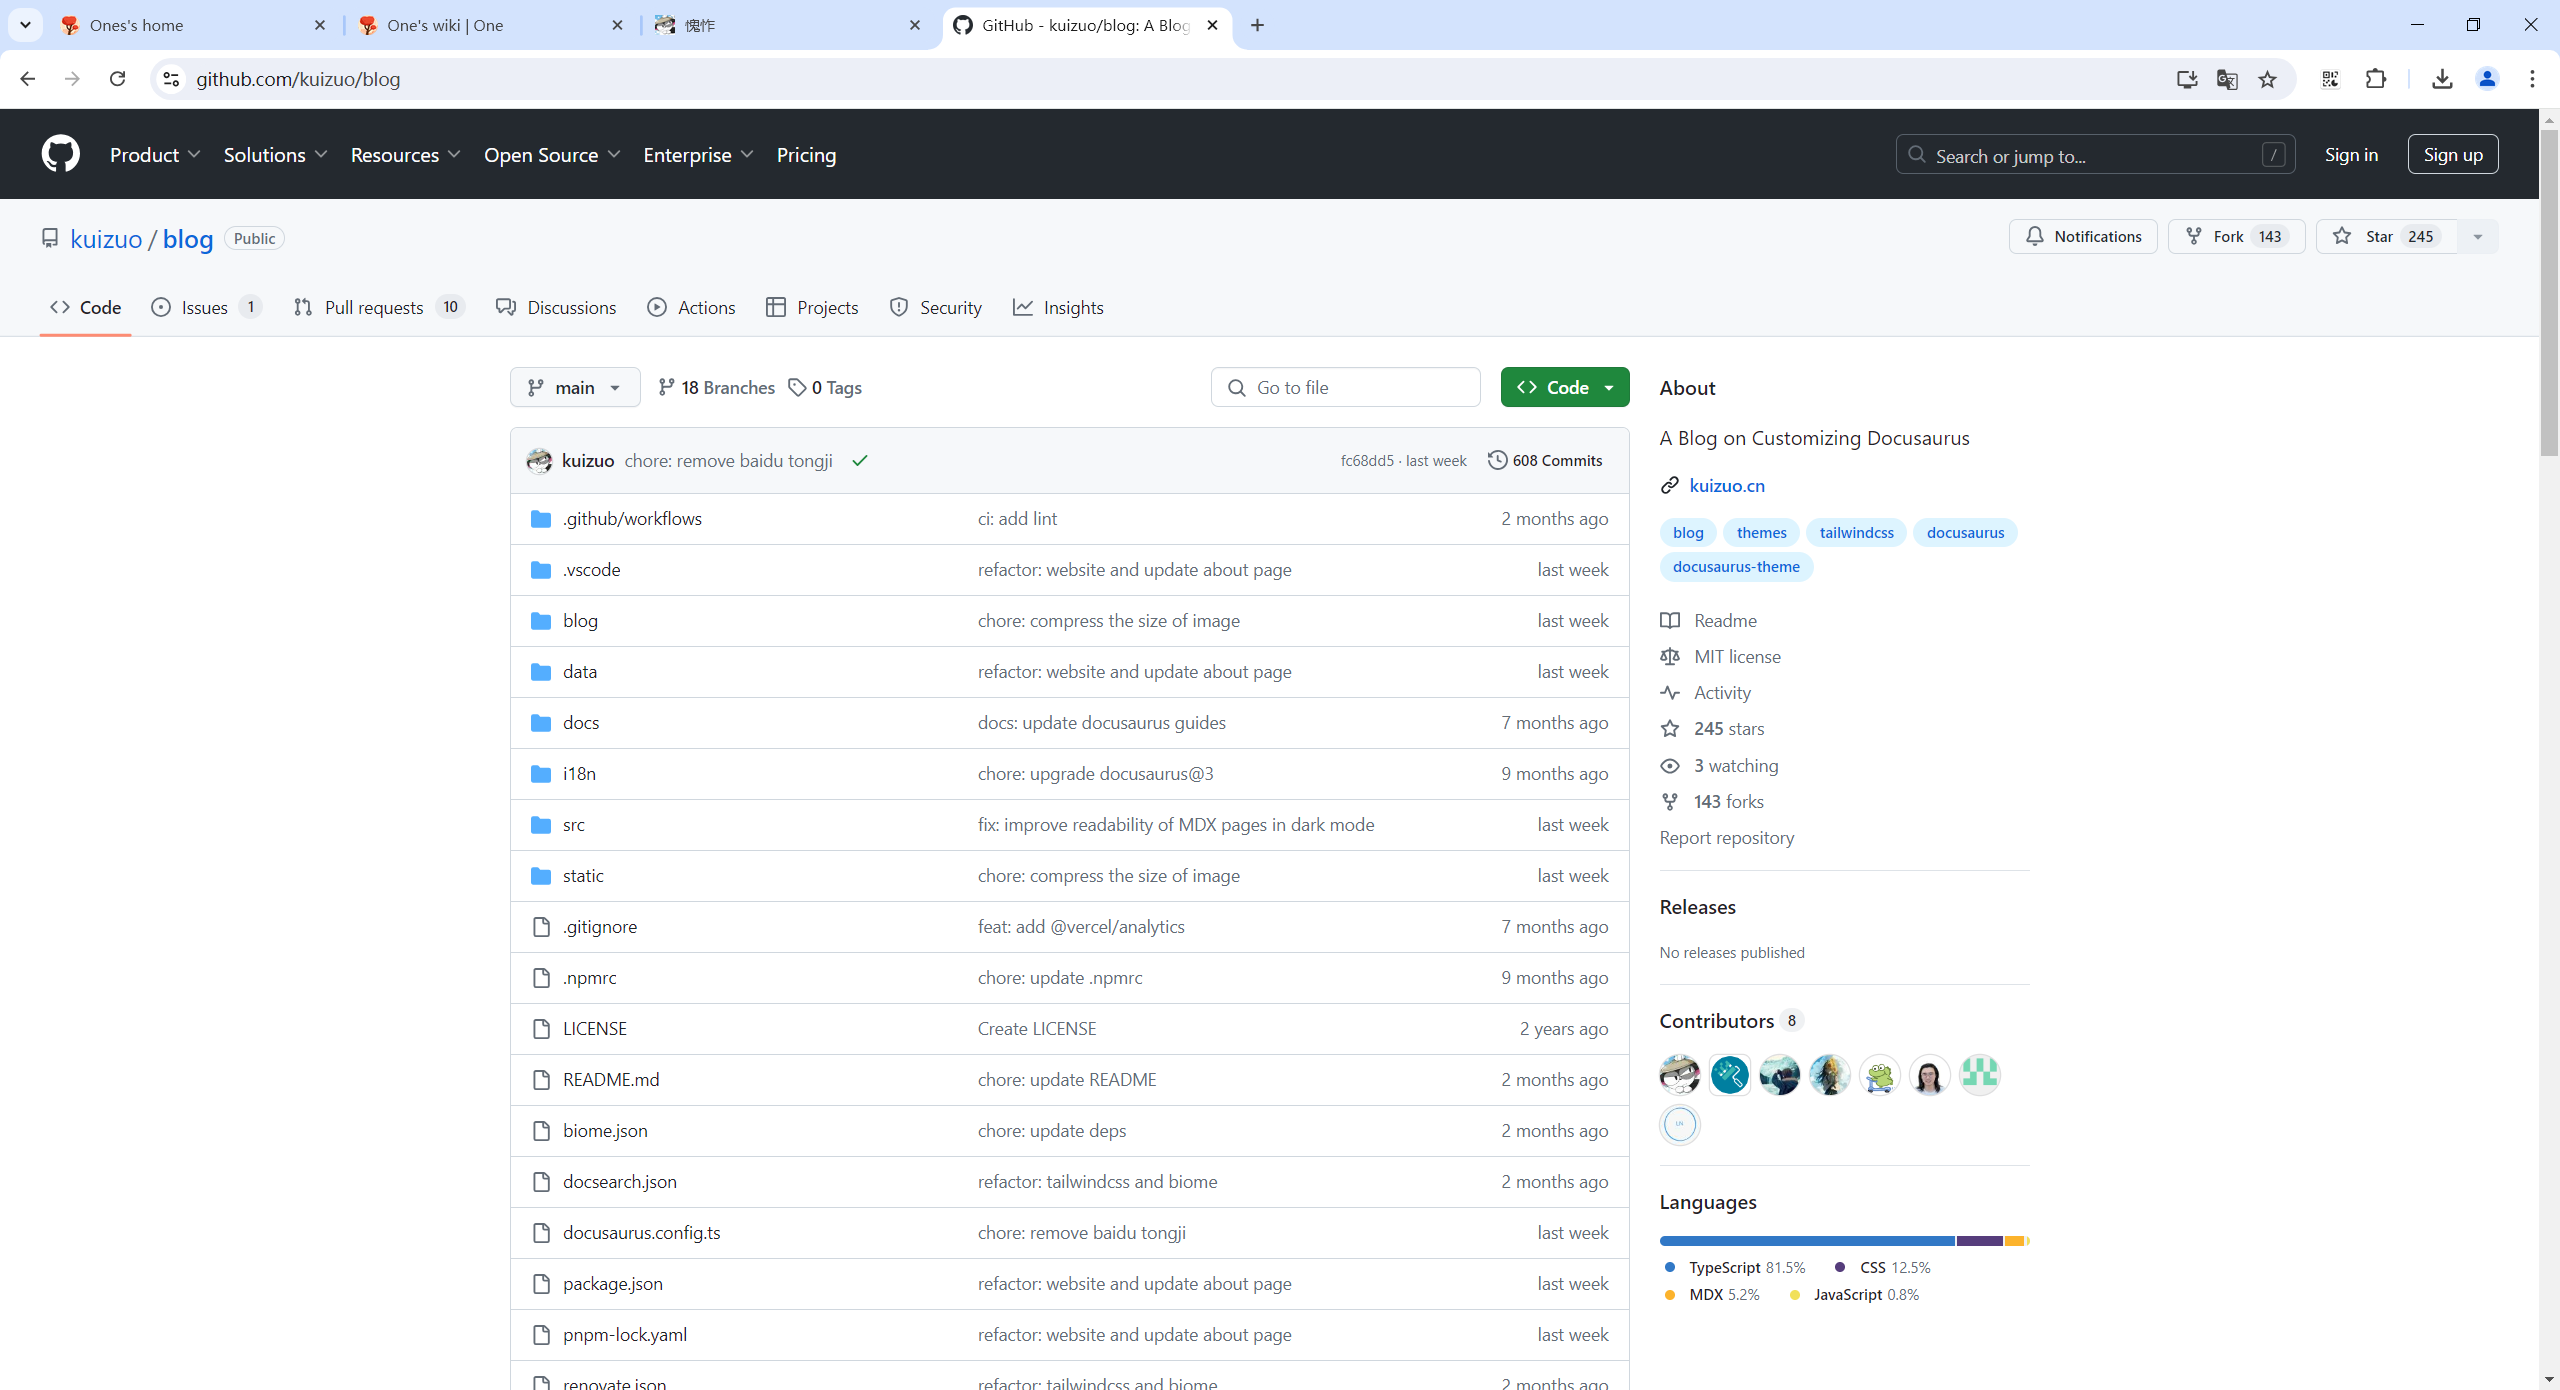
Task: Open the src folder
Action: pos(573,824)
